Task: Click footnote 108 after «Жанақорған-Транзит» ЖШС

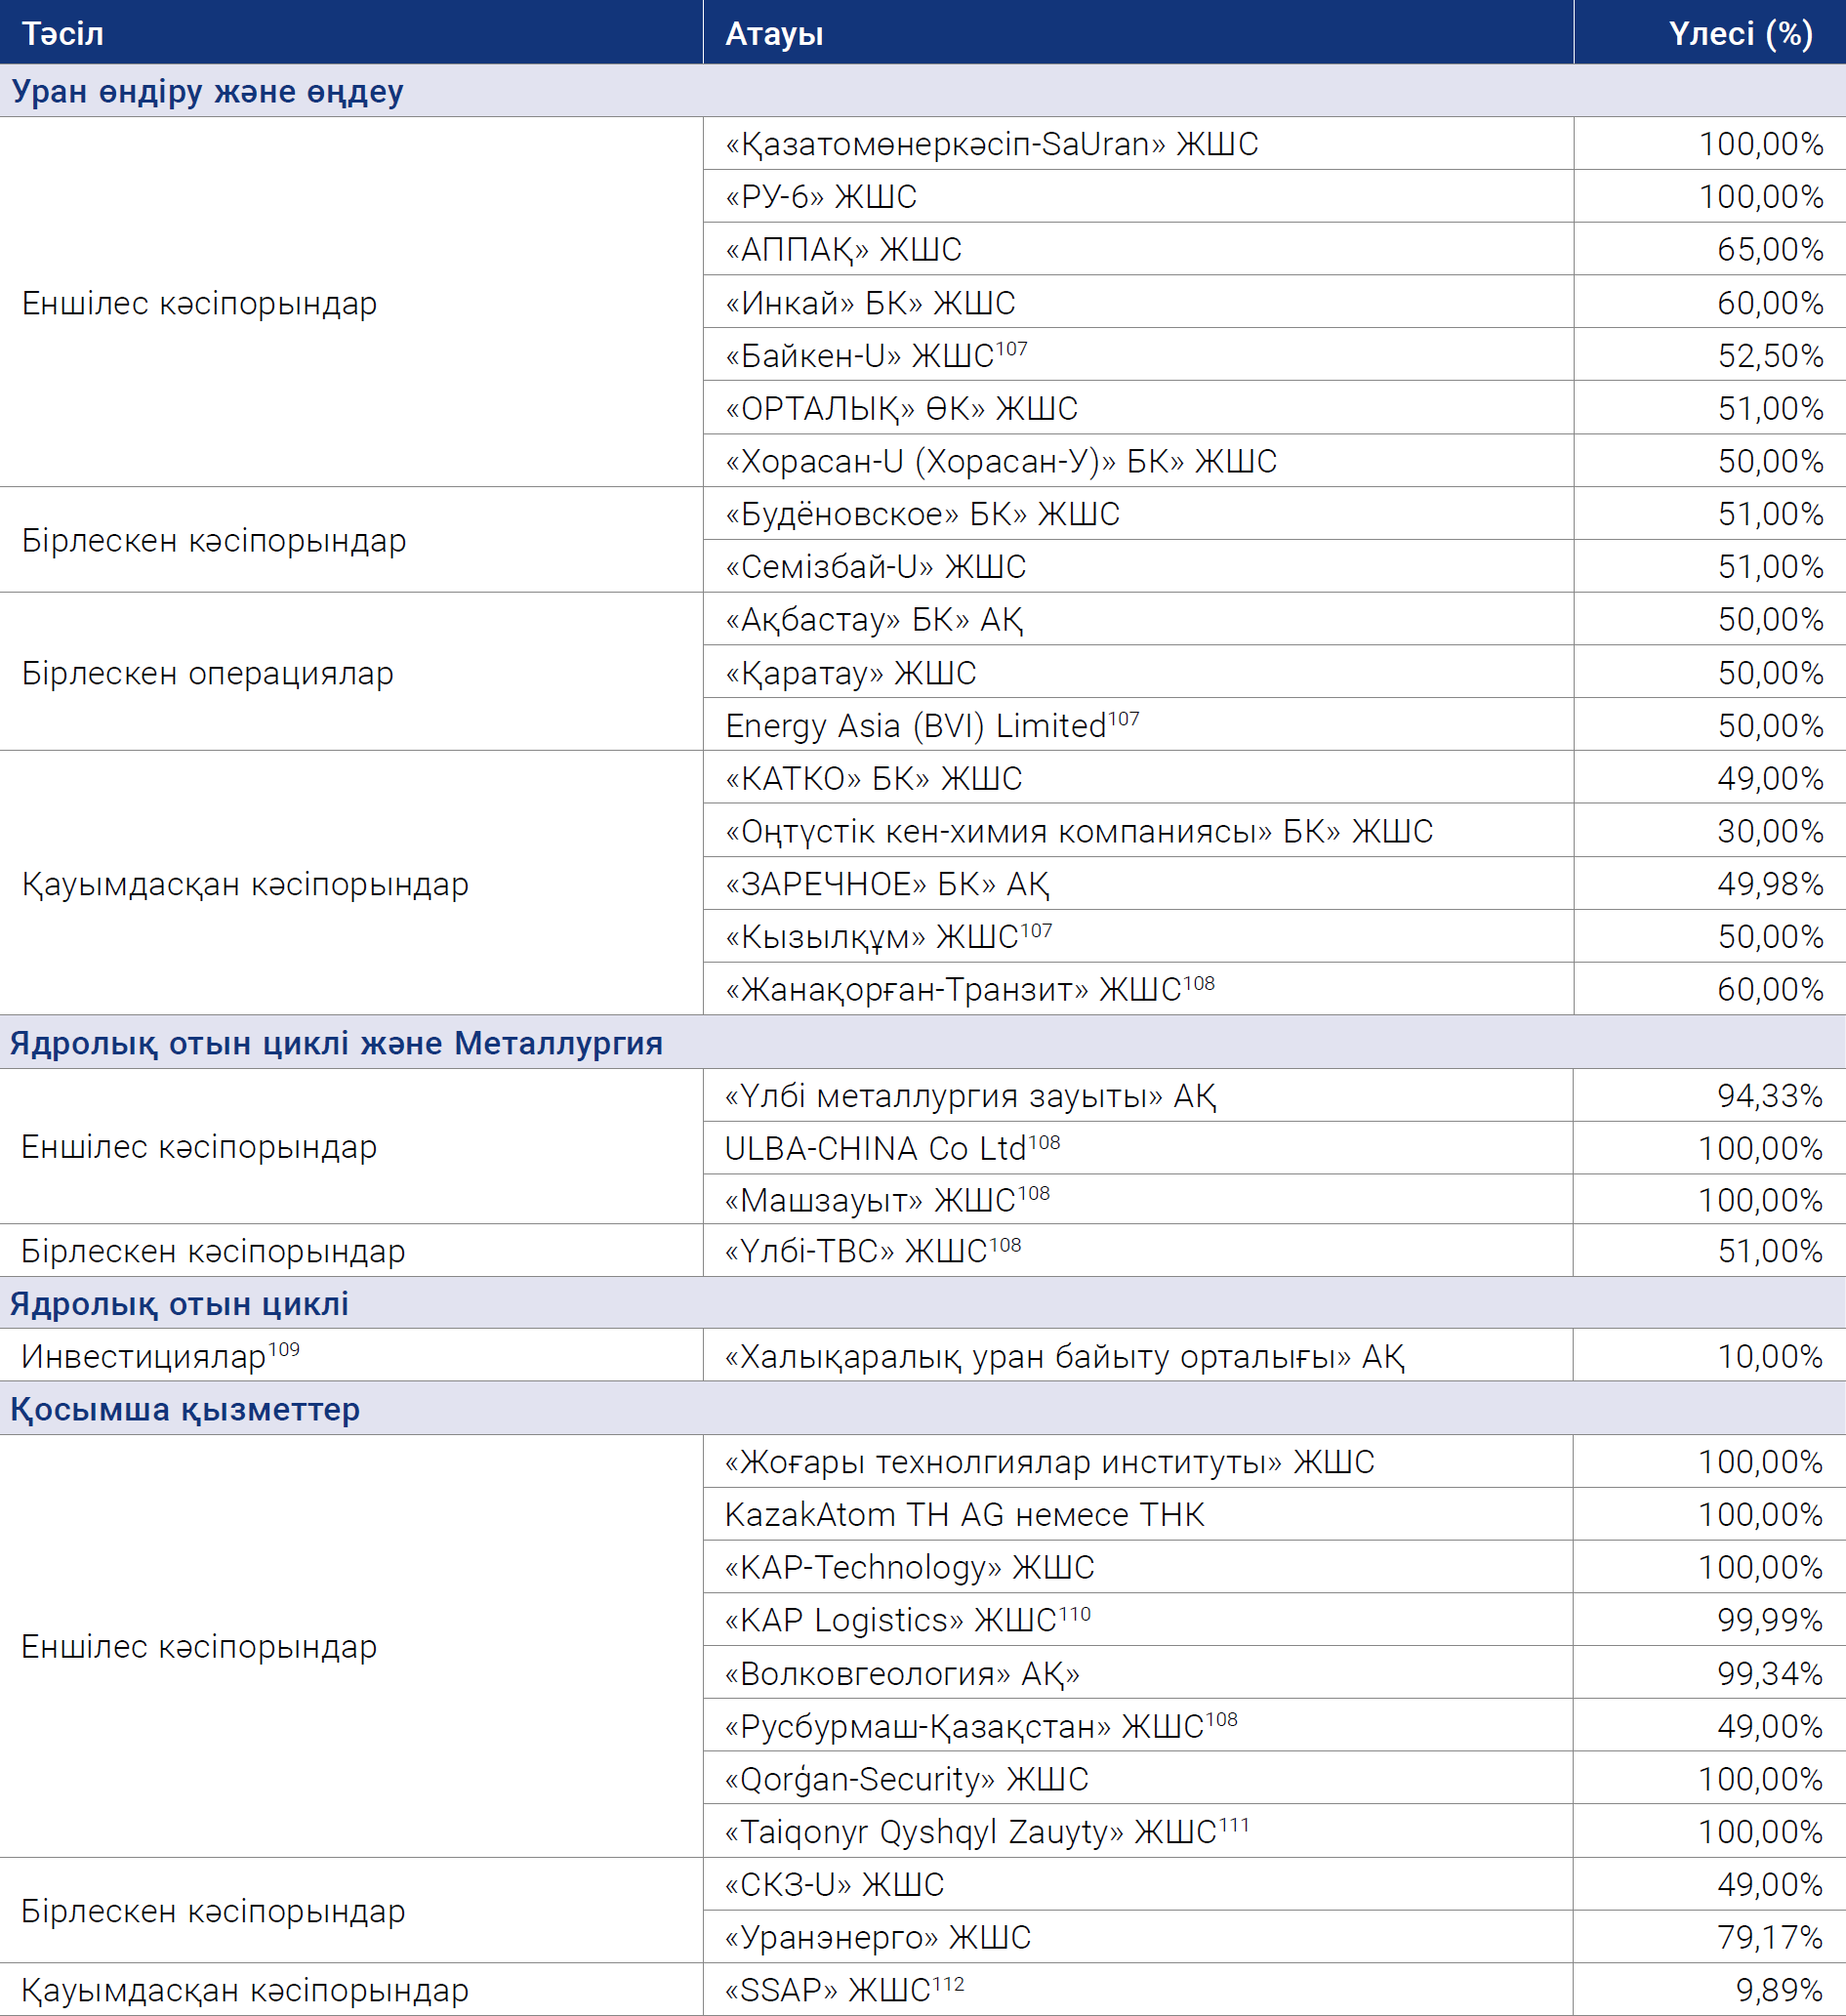Action: (x=1199, y=983)
